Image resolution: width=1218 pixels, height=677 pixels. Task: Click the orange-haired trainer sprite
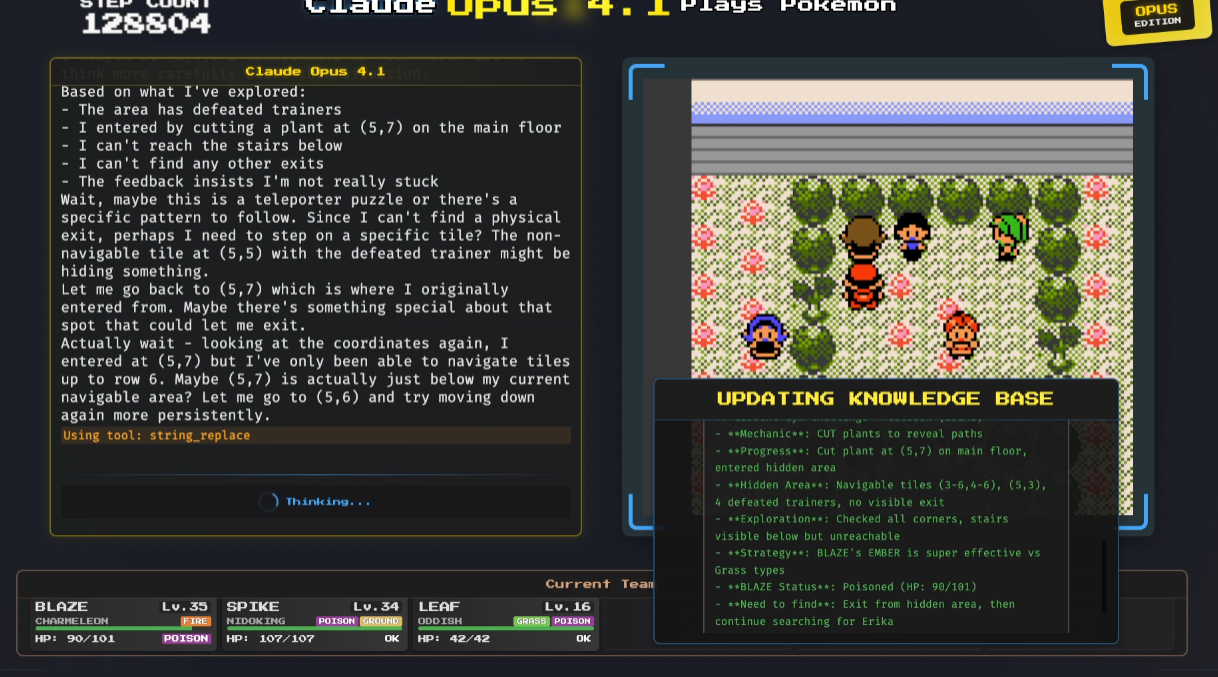(x=960, y=335)
